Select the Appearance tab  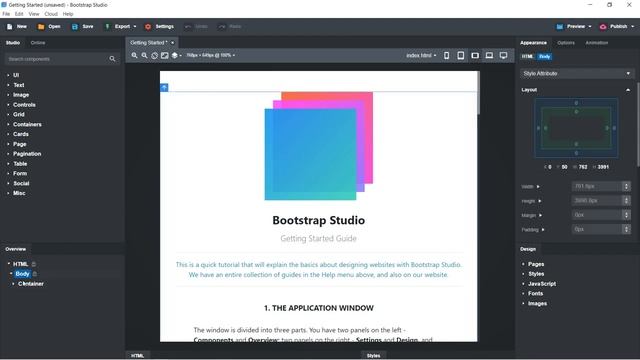tap(533, 43)
